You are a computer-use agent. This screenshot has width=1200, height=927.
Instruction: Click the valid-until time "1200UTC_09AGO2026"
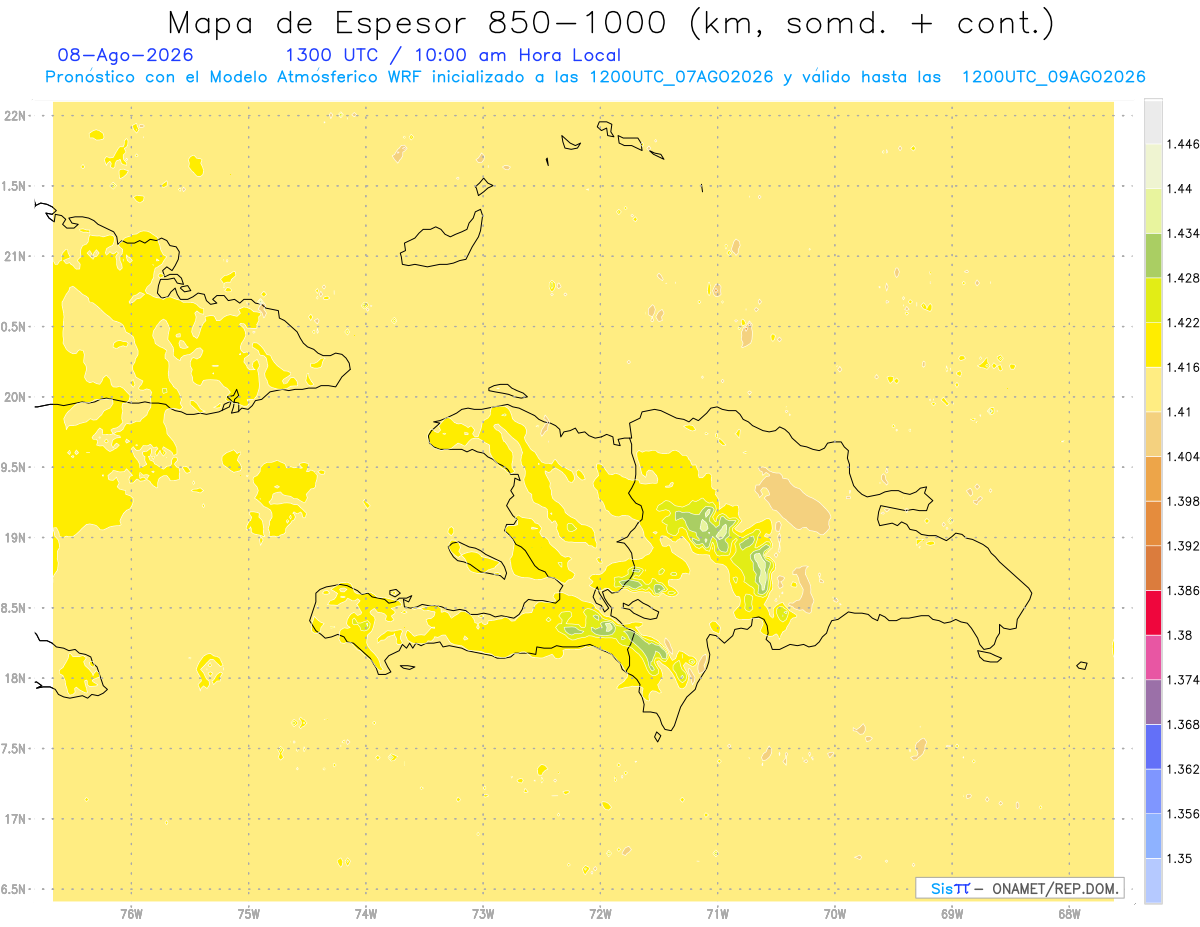point(1053,77)
